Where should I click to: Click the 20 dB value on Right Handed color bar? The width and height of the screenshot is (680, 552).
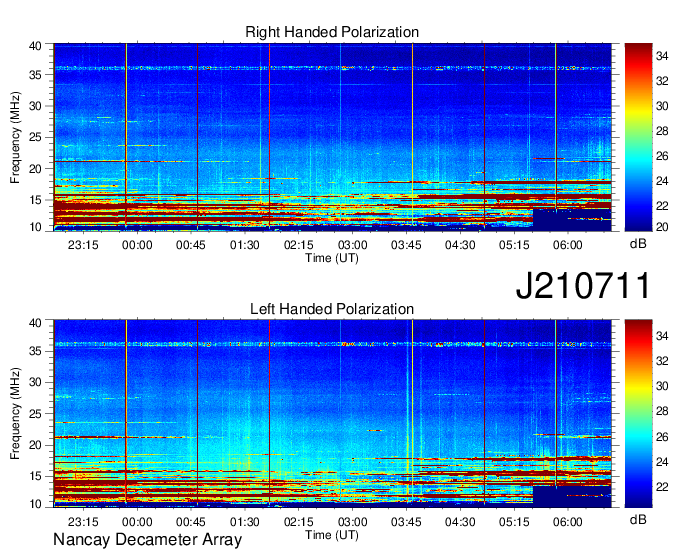(x=662, y=227)
